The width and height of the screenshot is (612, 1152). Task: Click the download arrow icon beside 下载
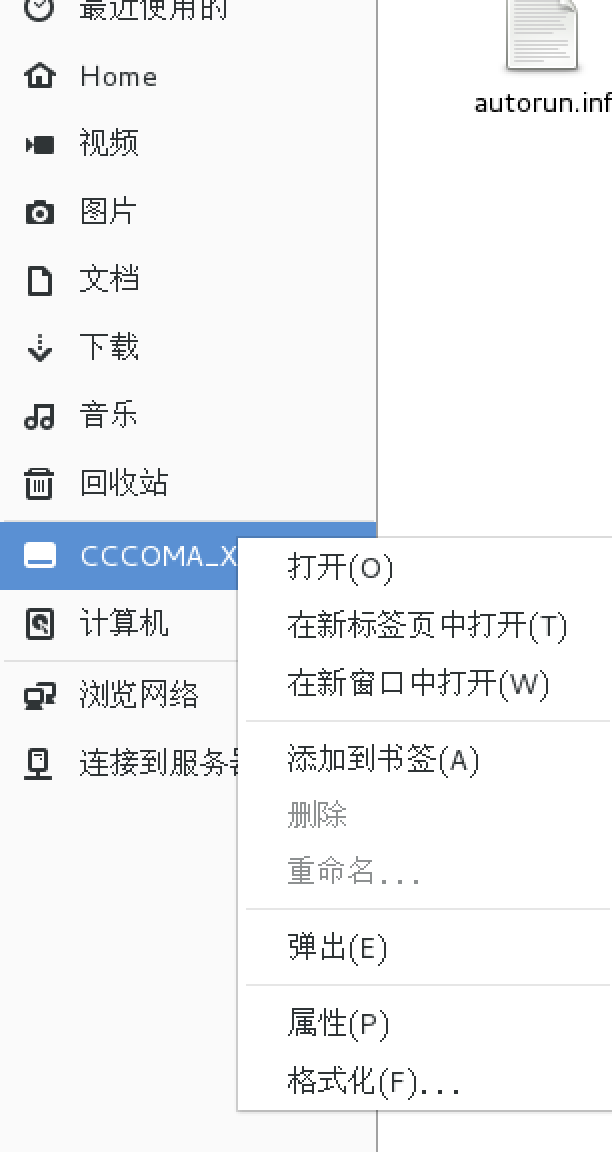40,348
